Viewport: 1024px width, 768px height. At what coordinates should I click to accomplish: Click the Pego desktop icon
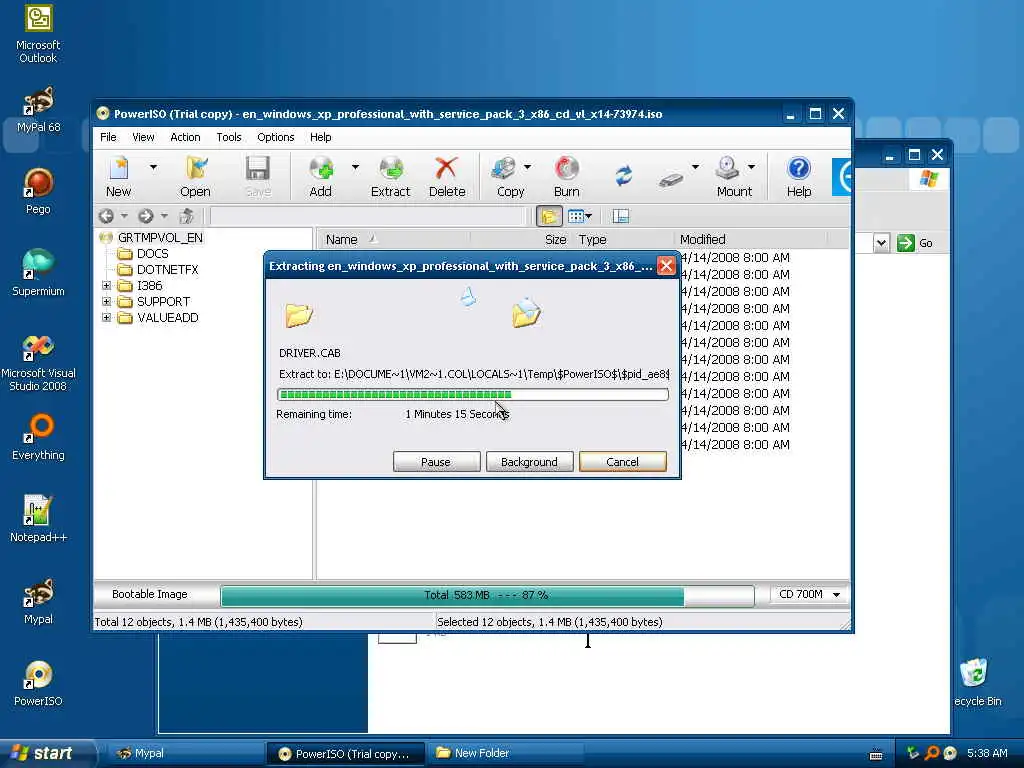[x=38, y=191]
